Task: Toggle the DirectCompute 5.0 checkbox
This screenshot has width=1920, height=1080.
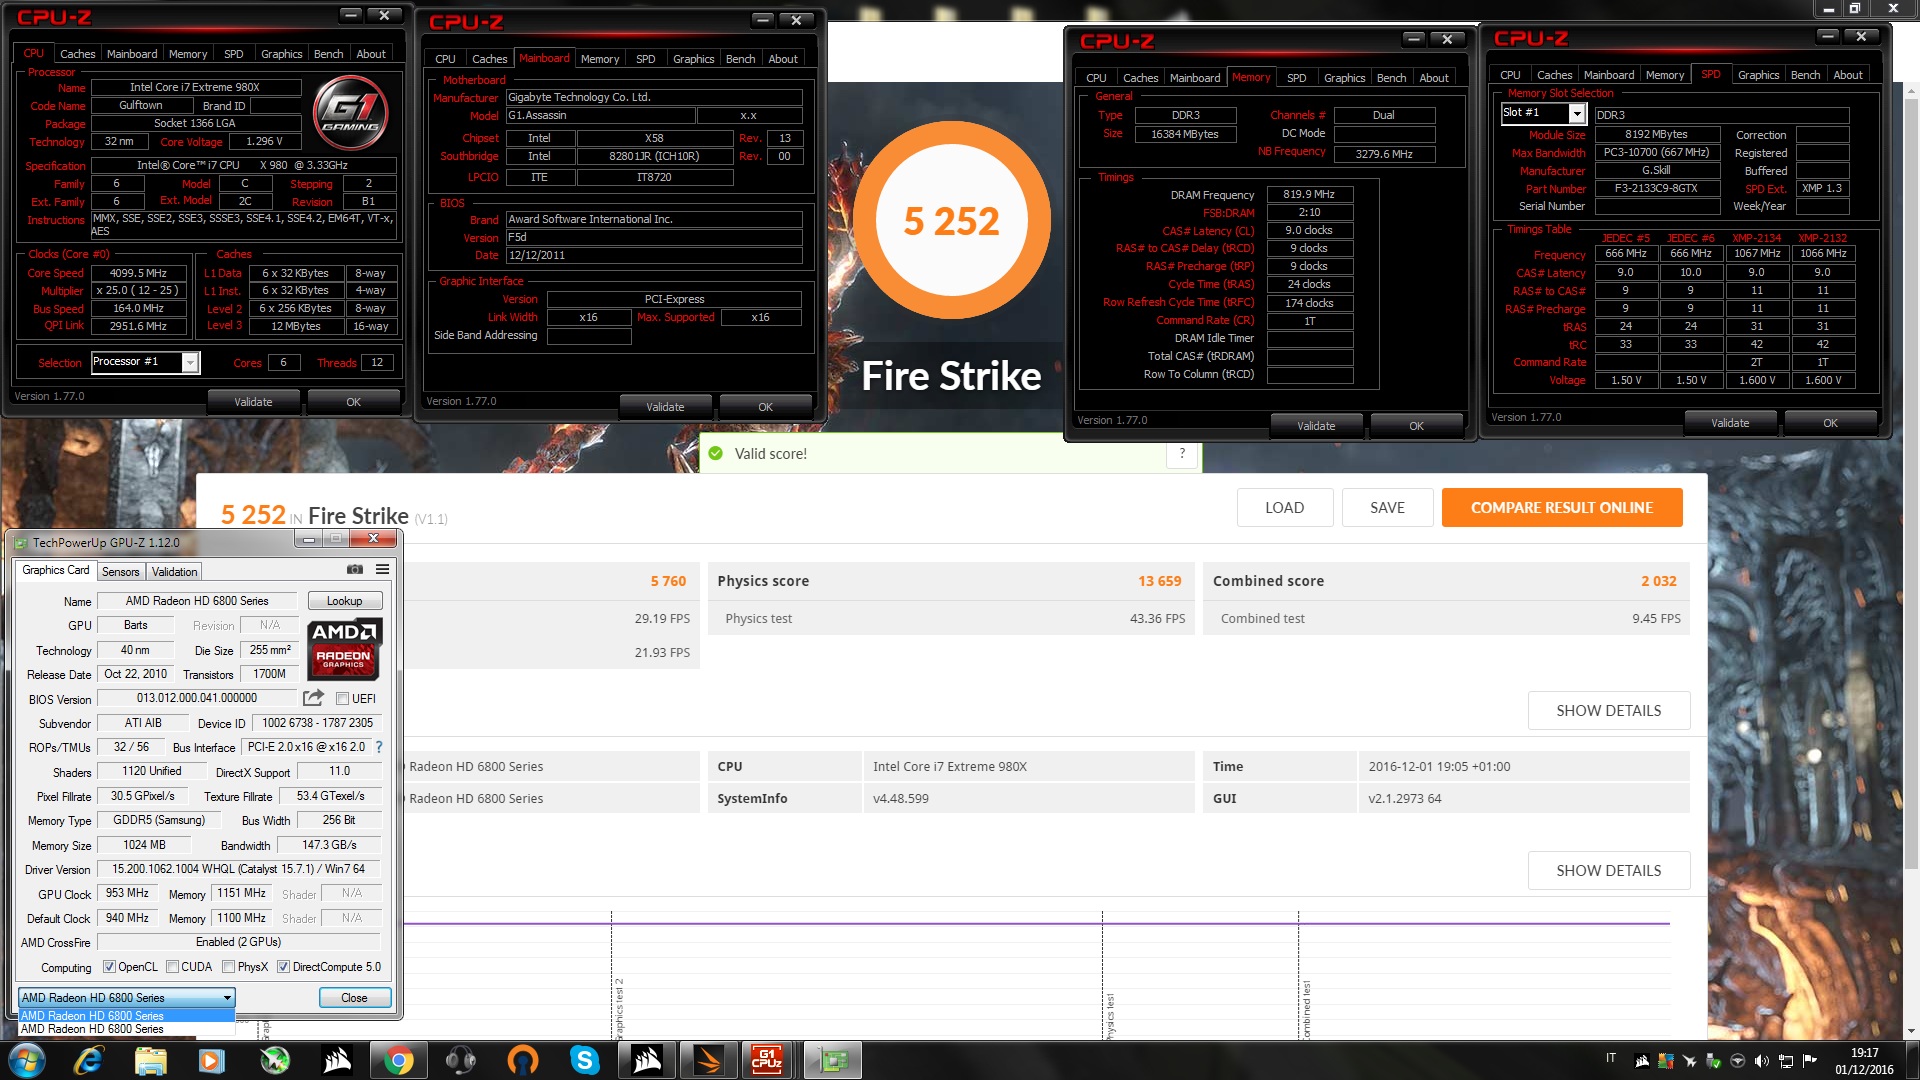Action: (x=283, y=967)
